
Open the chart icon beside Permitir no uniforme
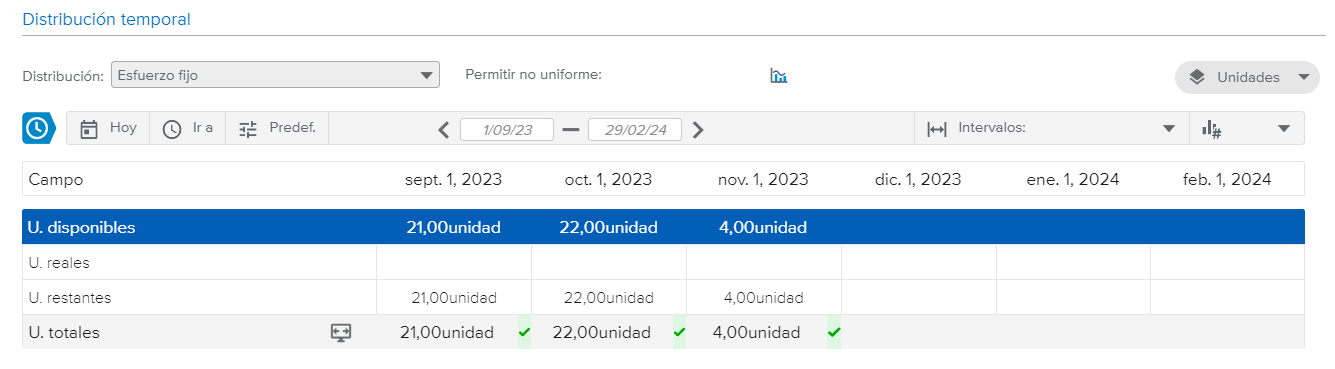(x=779, y=75)
